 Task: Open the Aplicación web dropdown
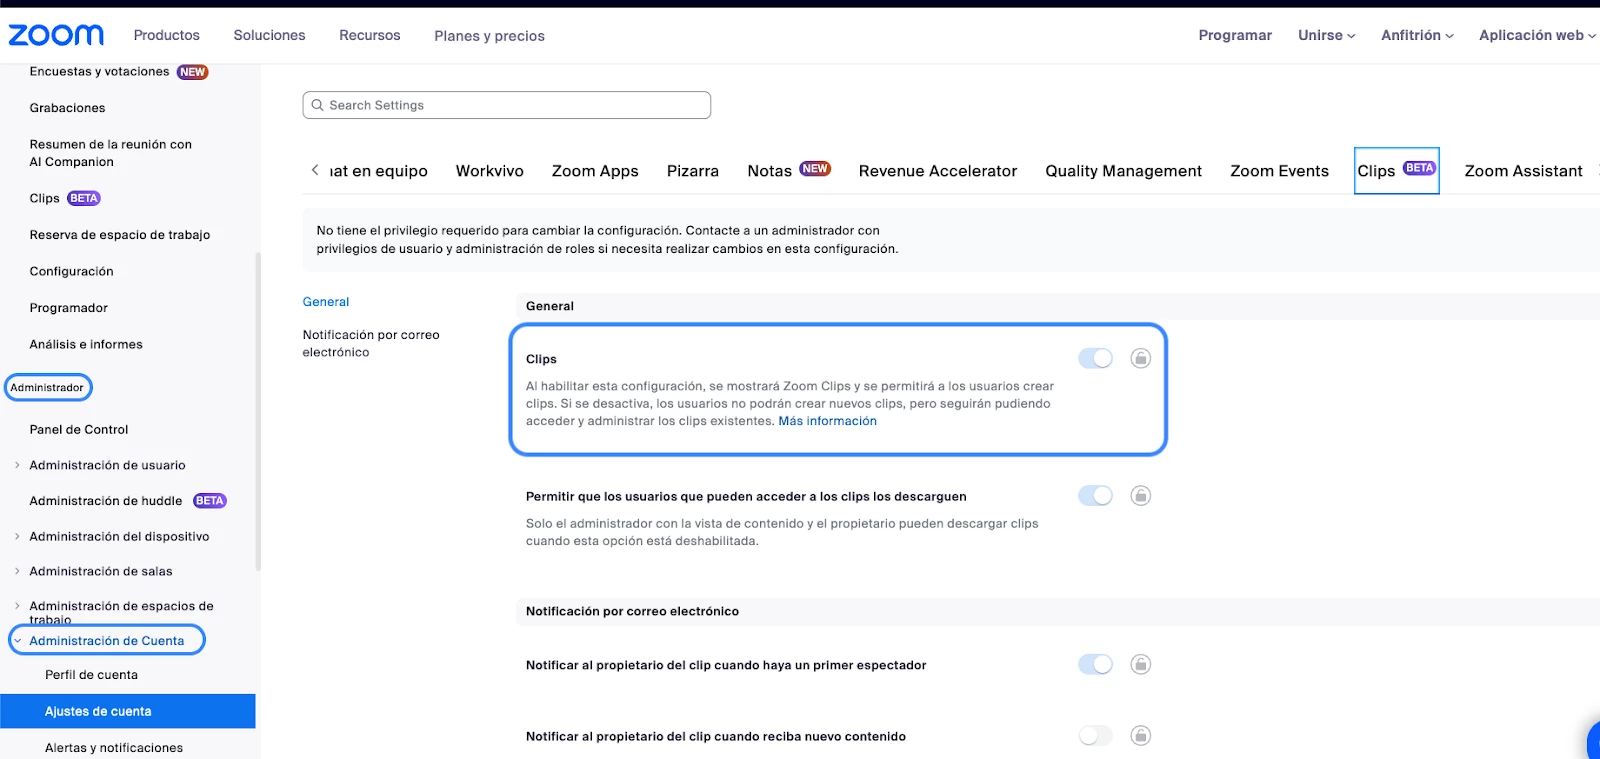[x=1537, y=35]
